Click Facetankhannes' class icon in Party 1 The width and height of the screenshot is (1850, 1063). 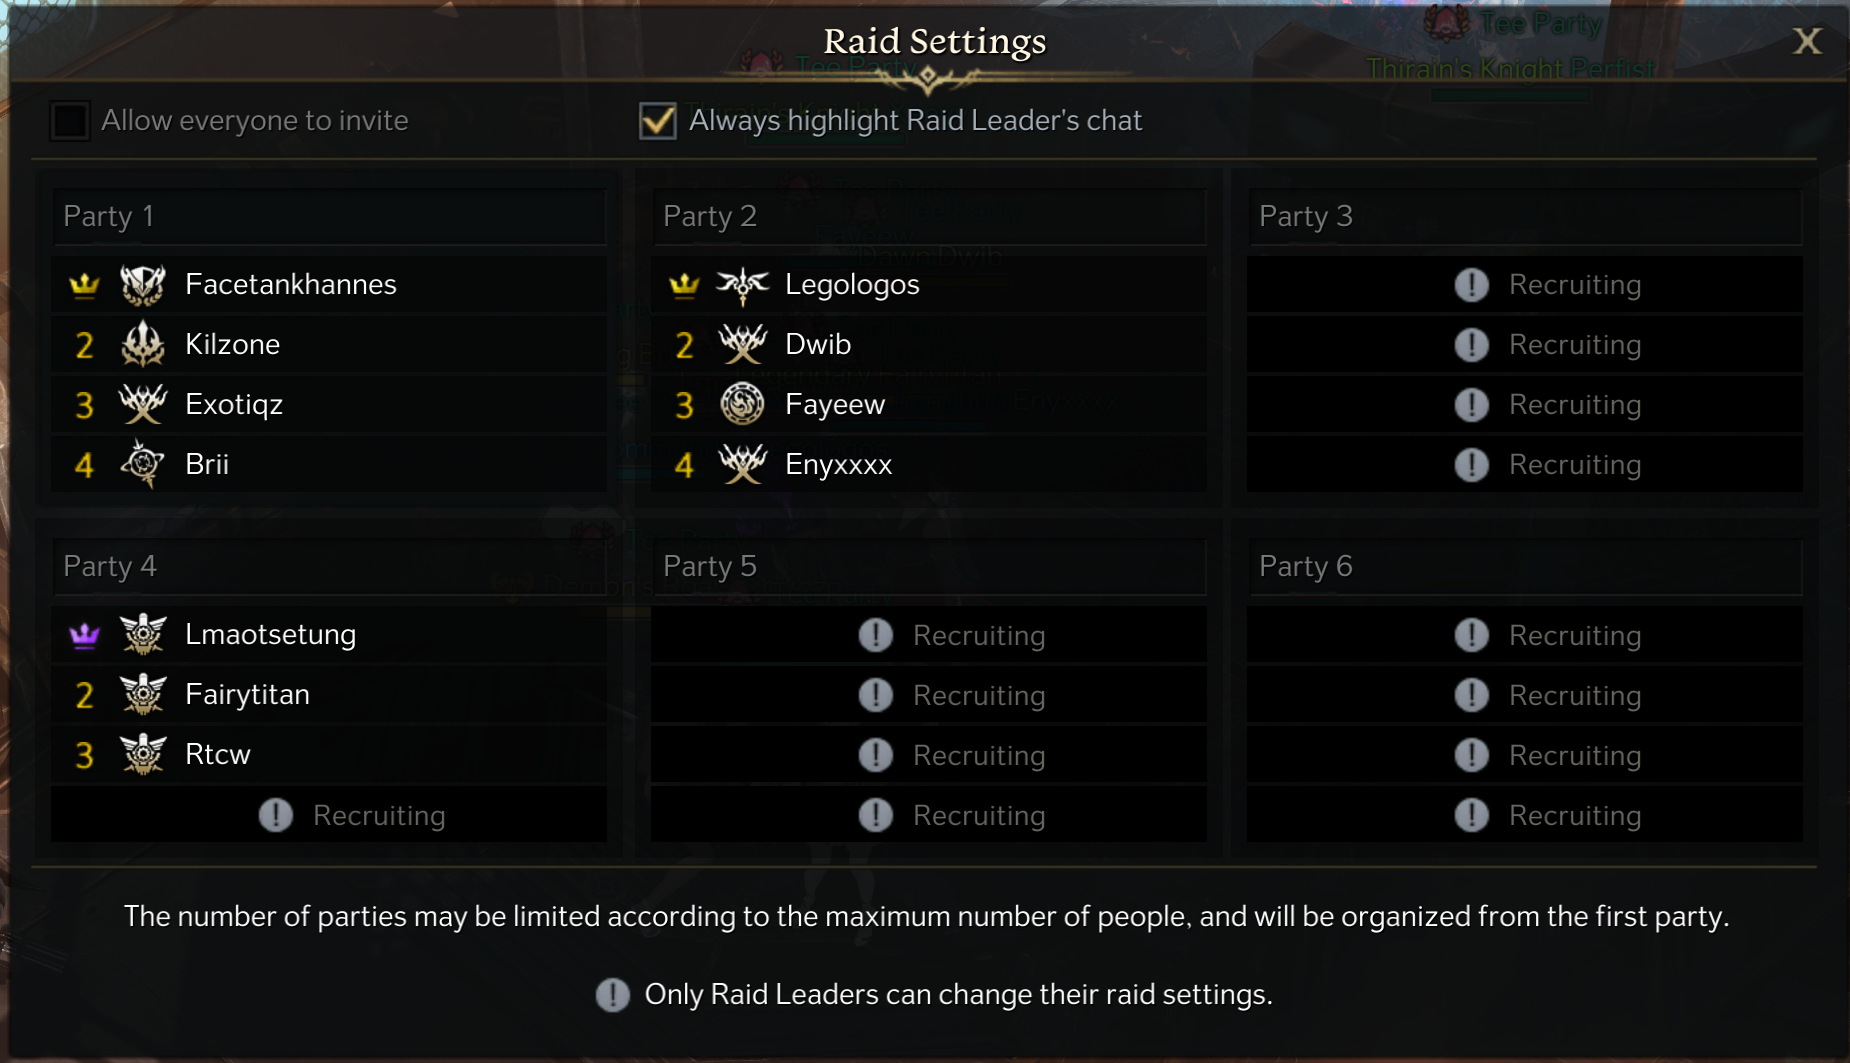(x=143, y=285)
